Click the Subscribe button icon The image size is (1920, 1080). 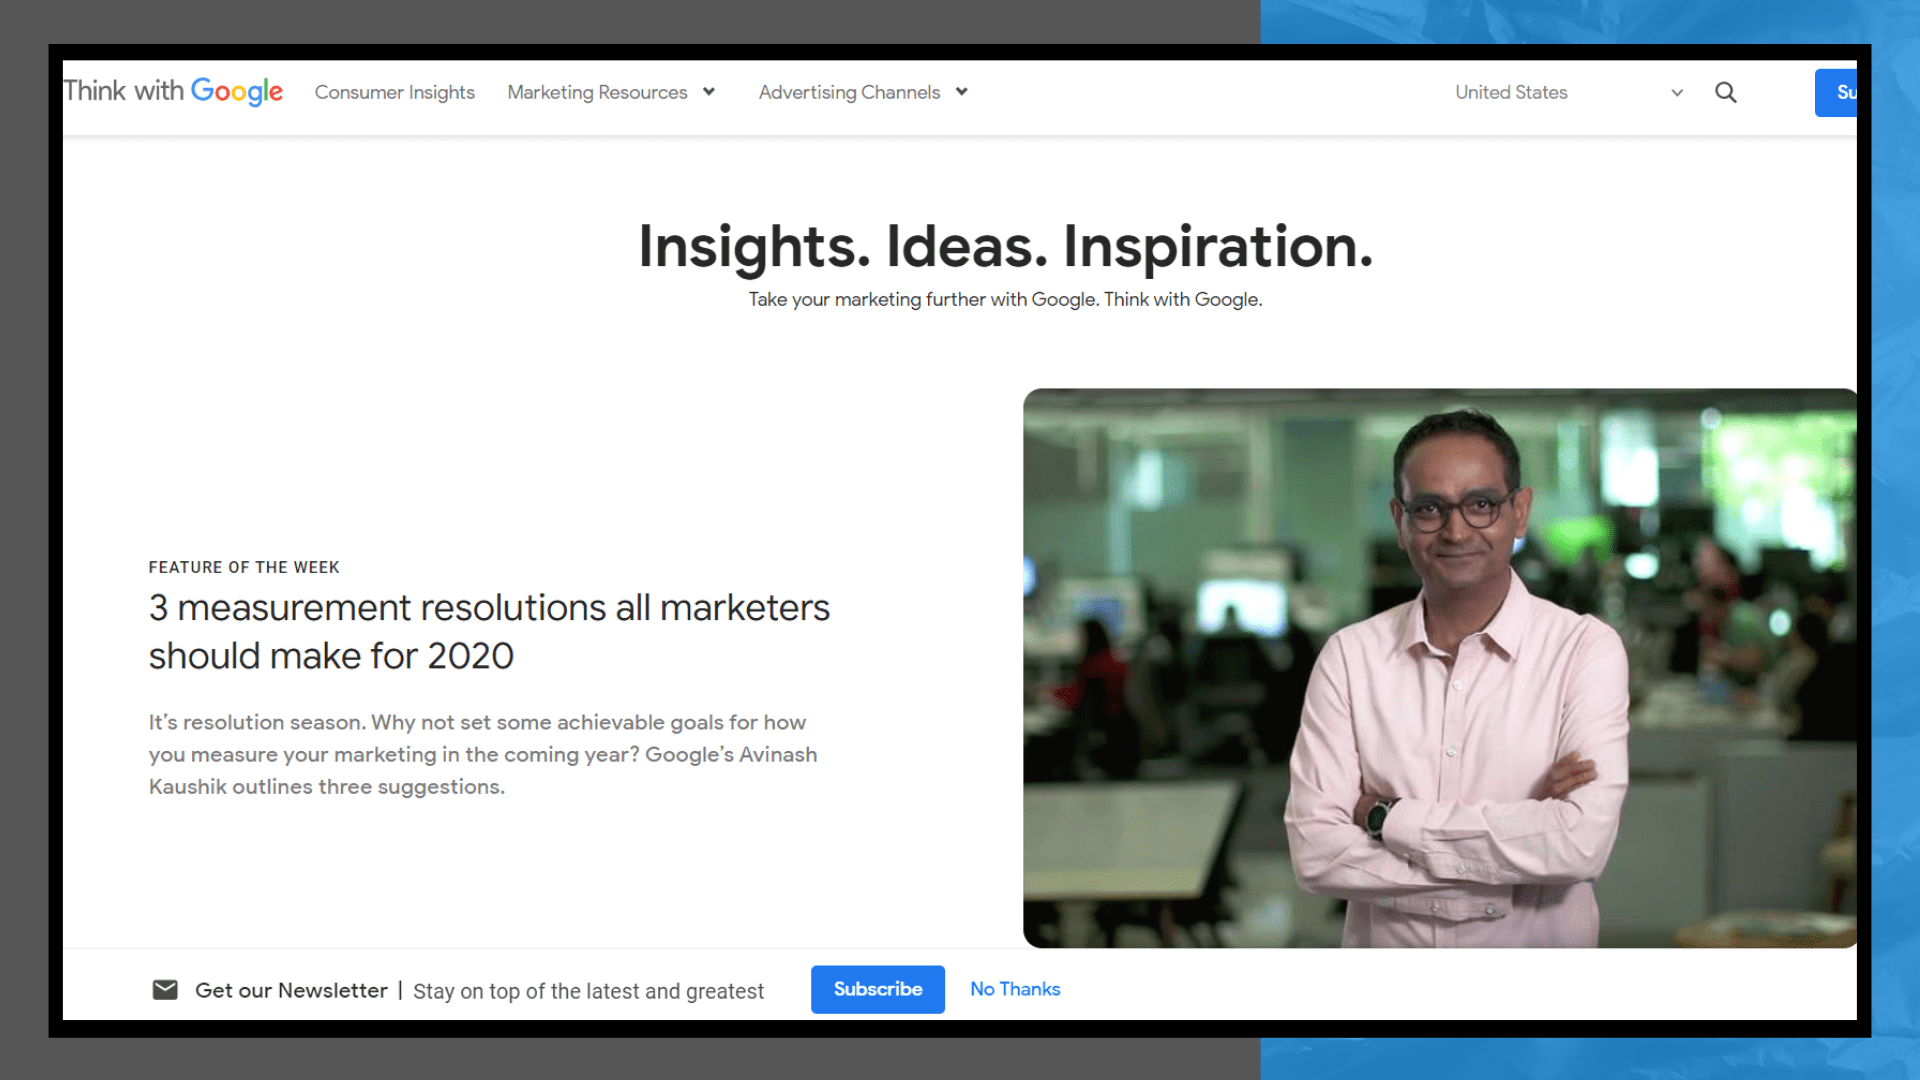pyautogui.click(x=878, y=989)
